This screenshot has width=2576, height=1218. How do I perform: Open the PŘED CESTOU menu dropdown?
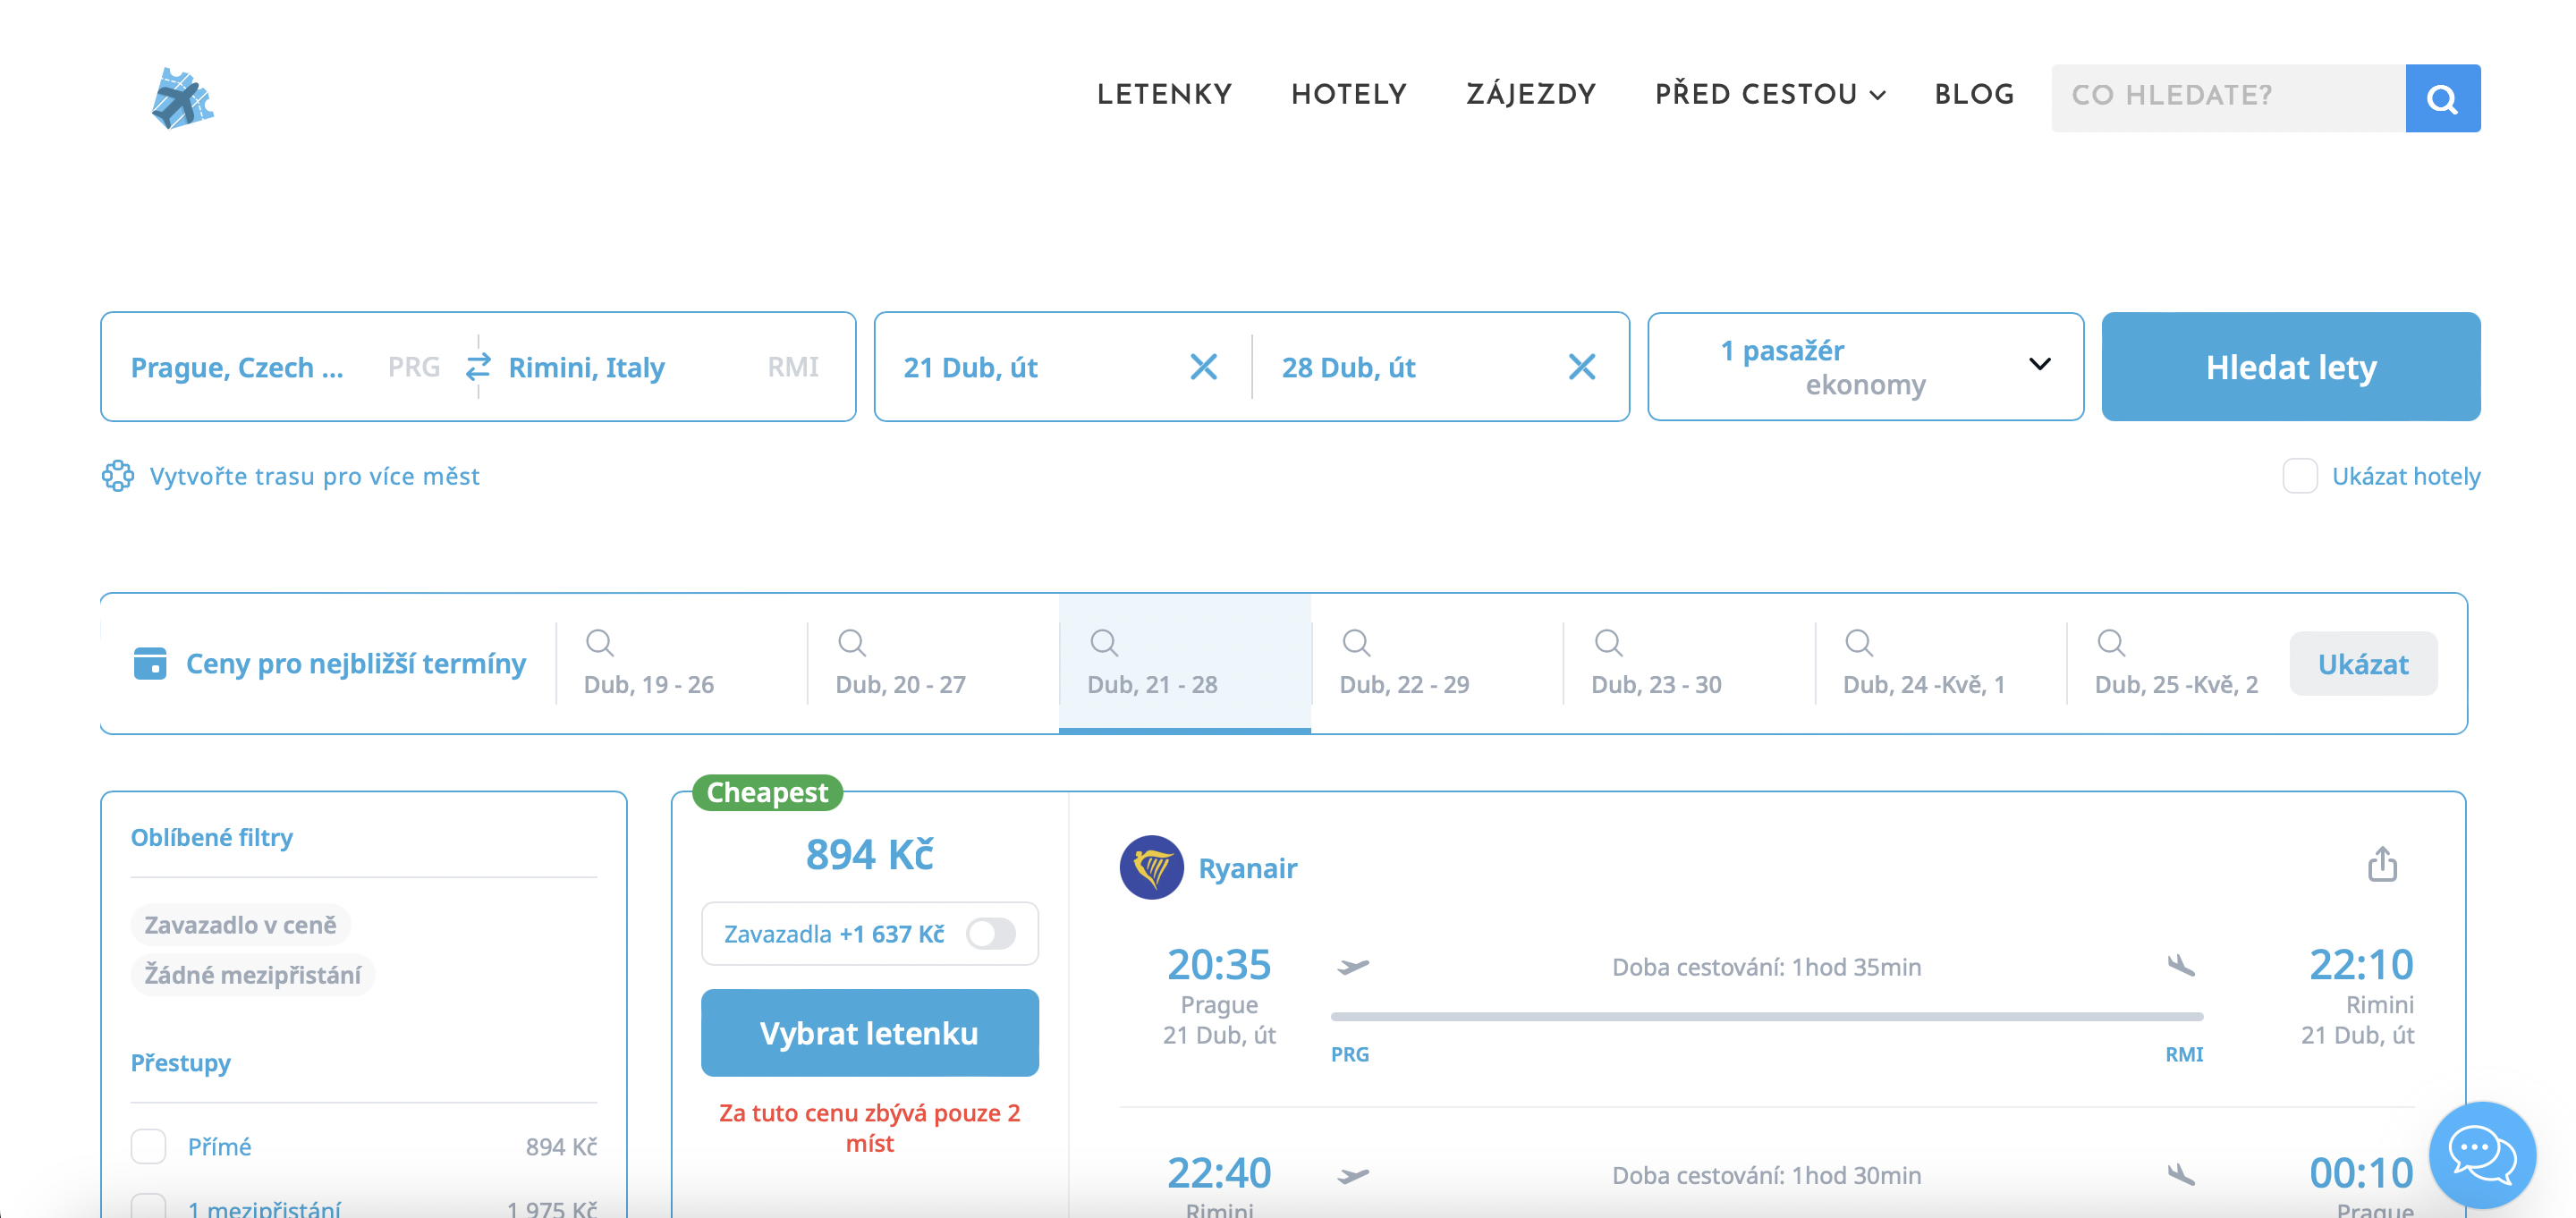pos(1769,95)
